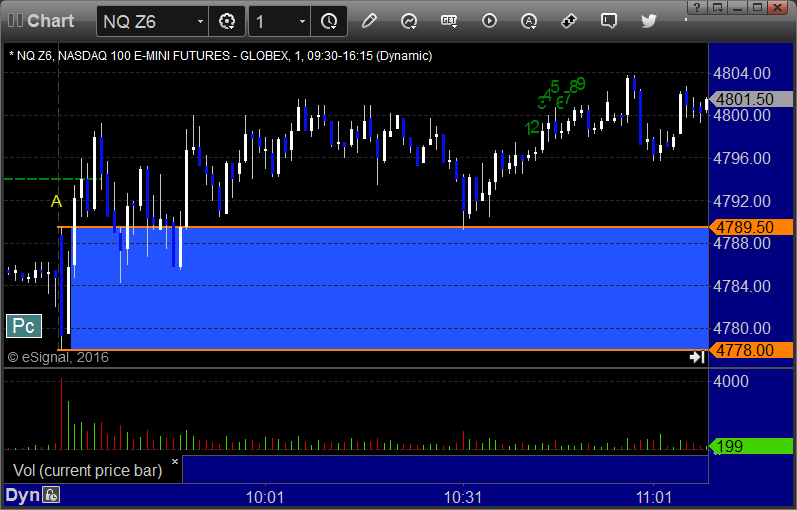The height and width of the screenshot is (510, 797).
Task: Click the 11:01 time axis label
Action: tap(654, 497)
